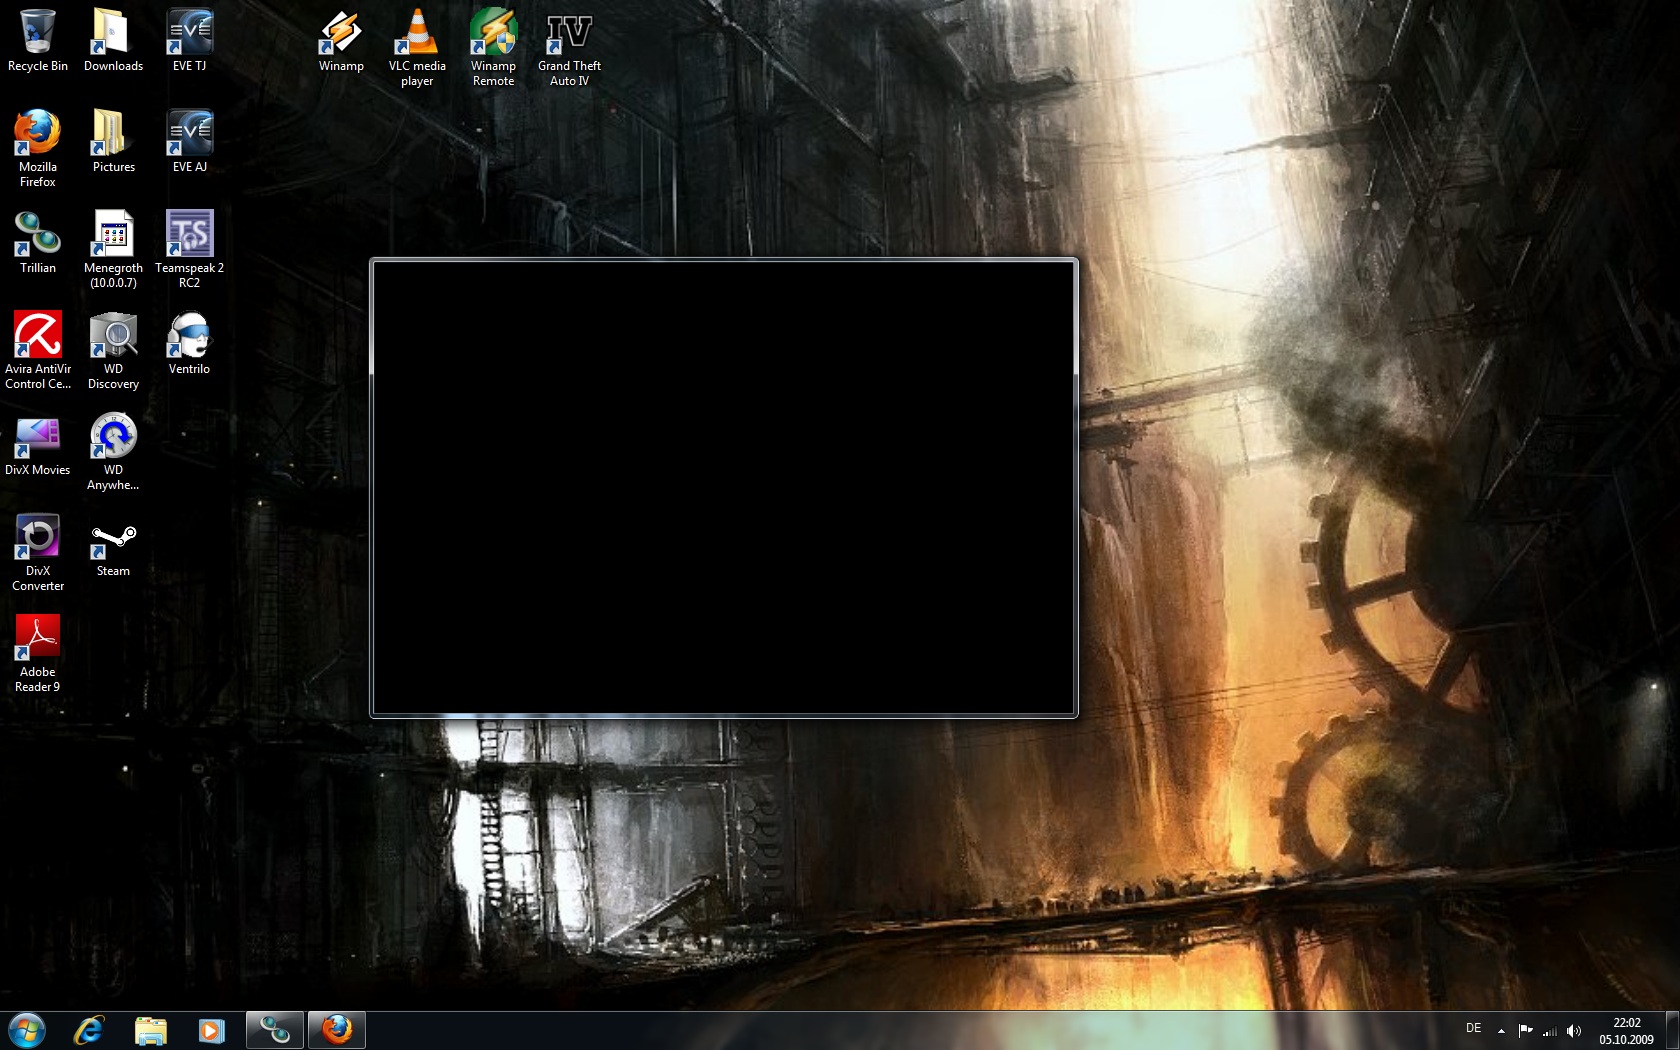Select the Mozilla Firefox desktop shortcut

tap(38, 149)
